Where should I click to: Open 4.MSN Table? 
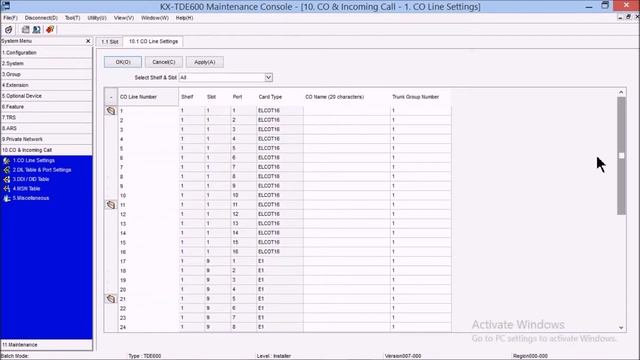pos(26,189)
